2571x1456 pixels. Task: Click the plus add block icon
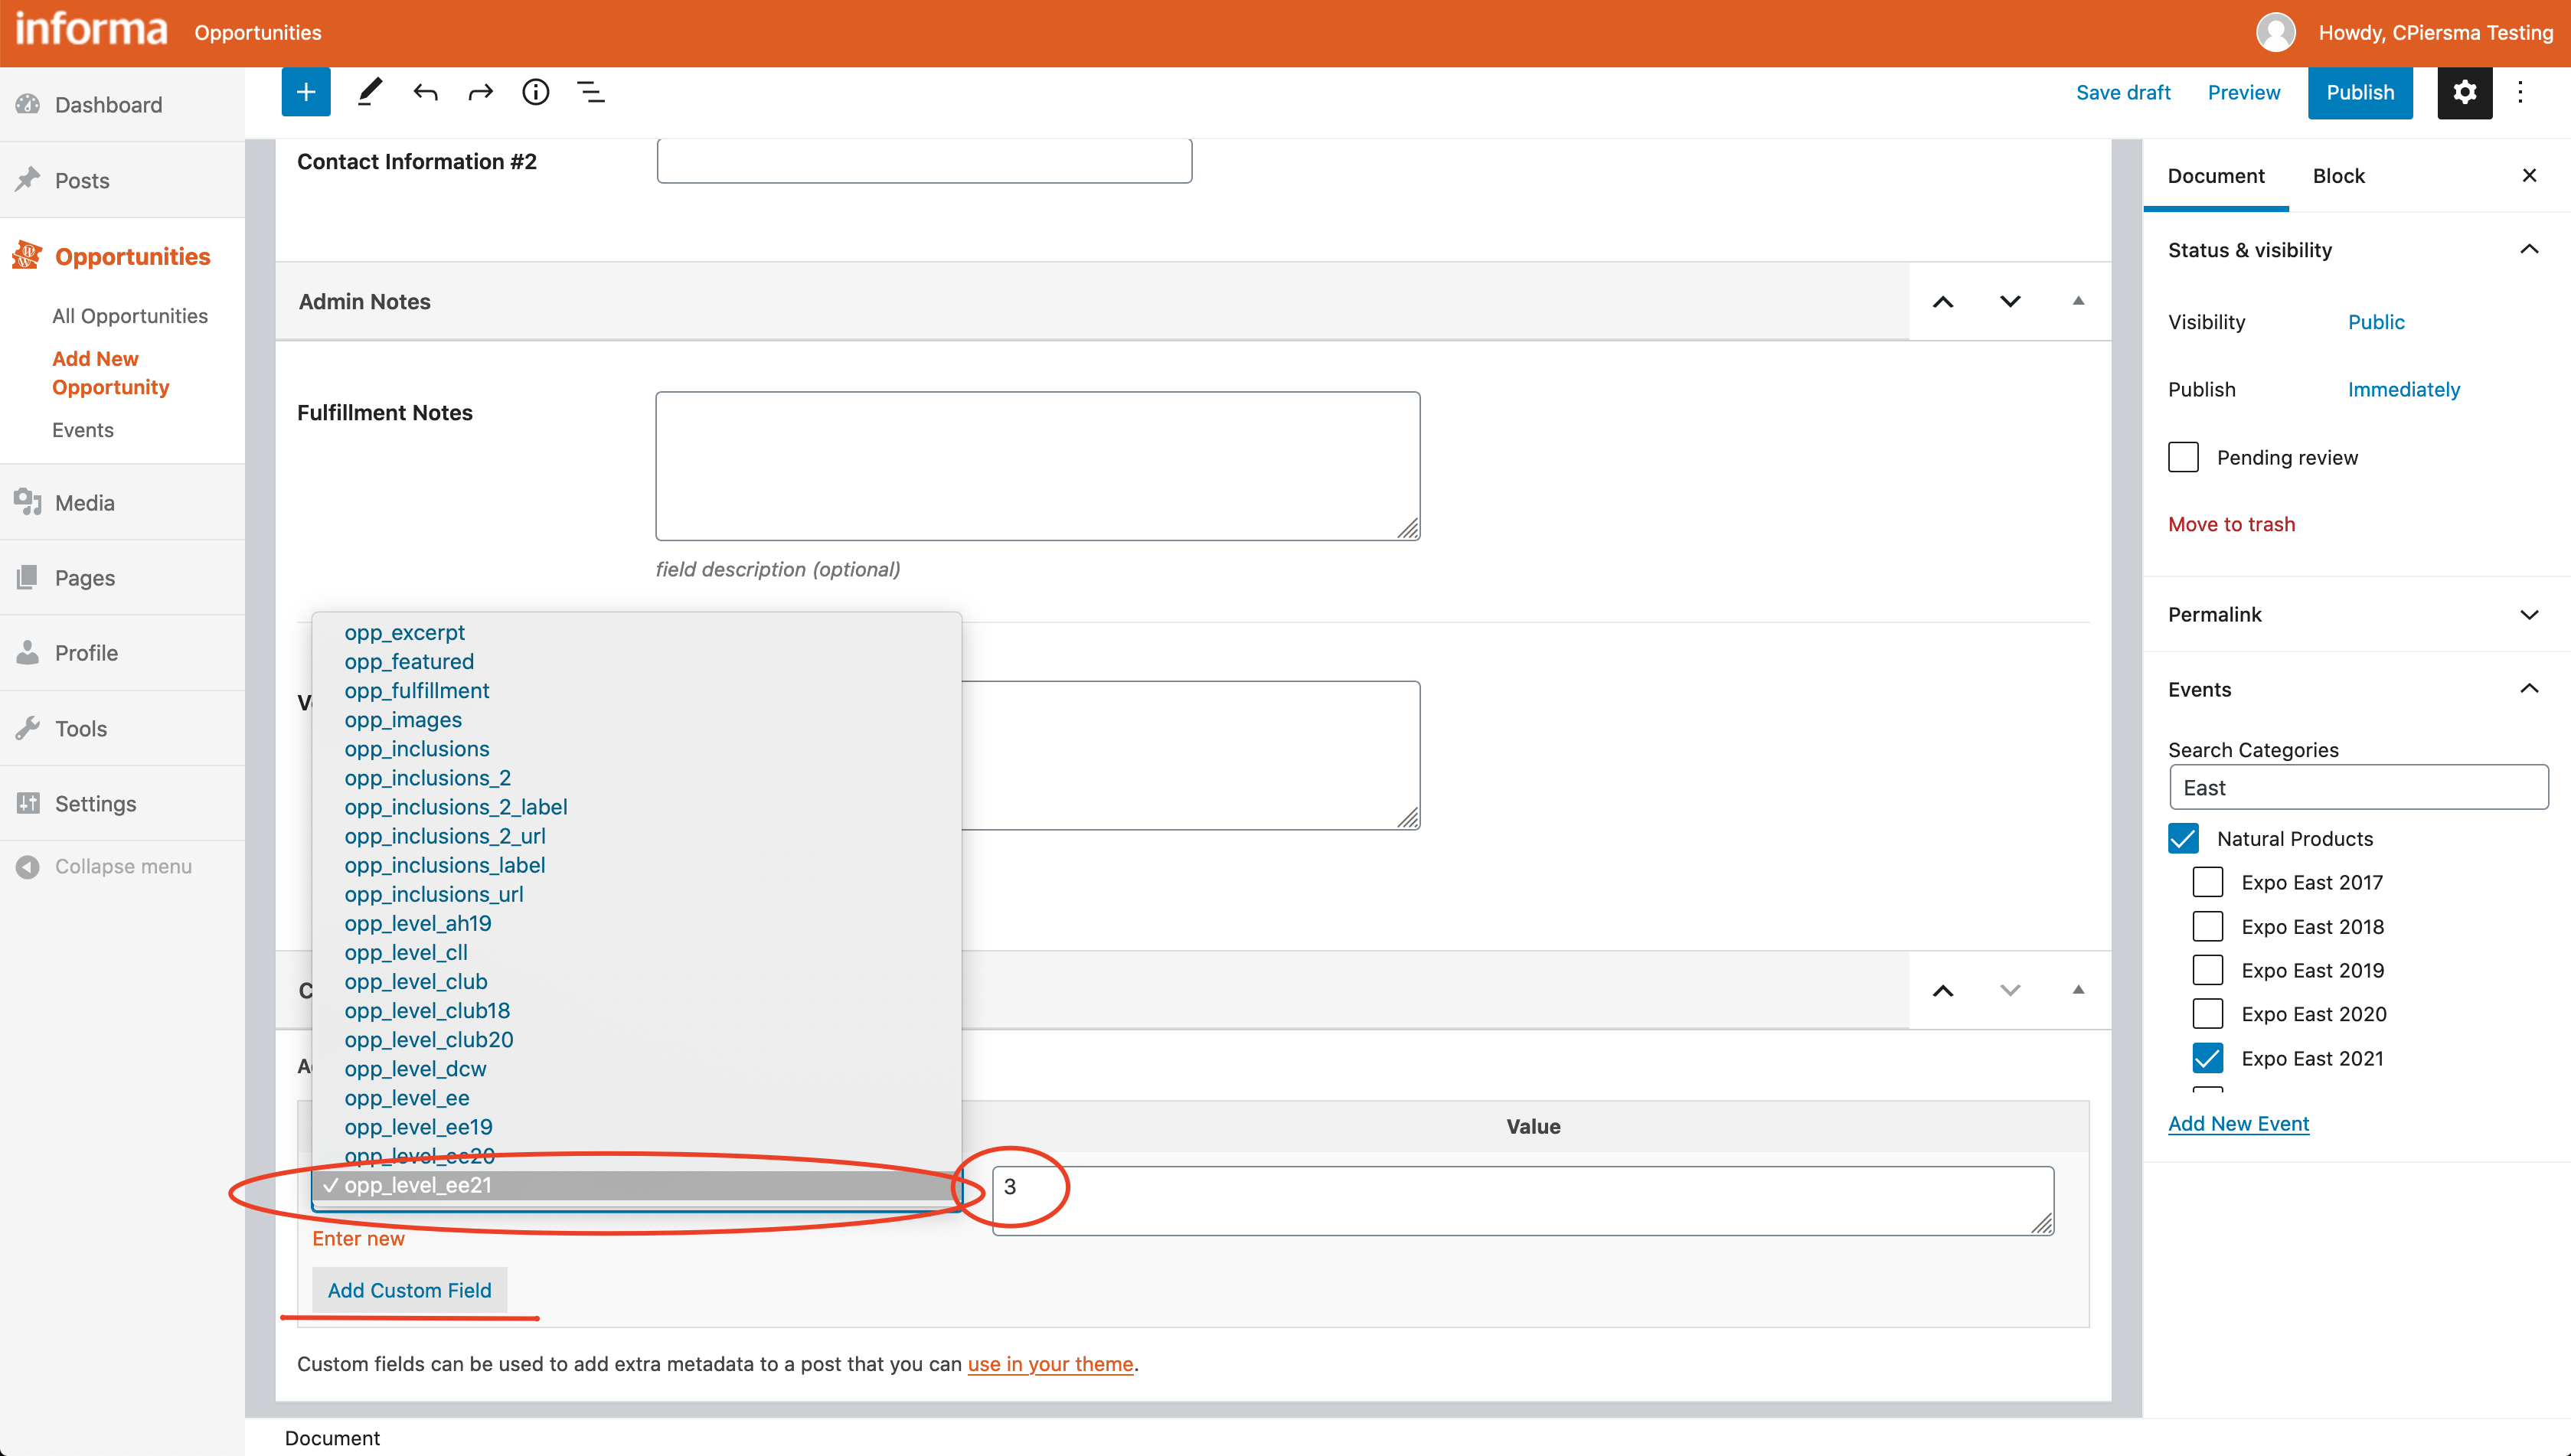305,92
